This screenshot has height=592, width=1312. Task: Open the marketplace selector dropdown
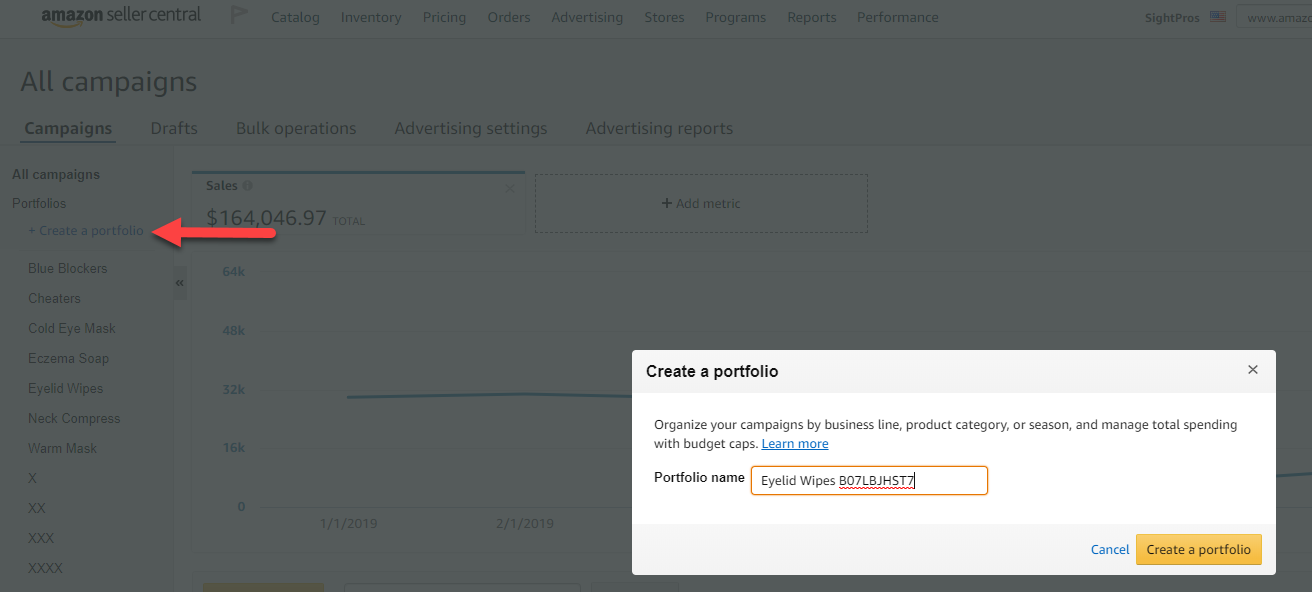[x=1274, y=17]
